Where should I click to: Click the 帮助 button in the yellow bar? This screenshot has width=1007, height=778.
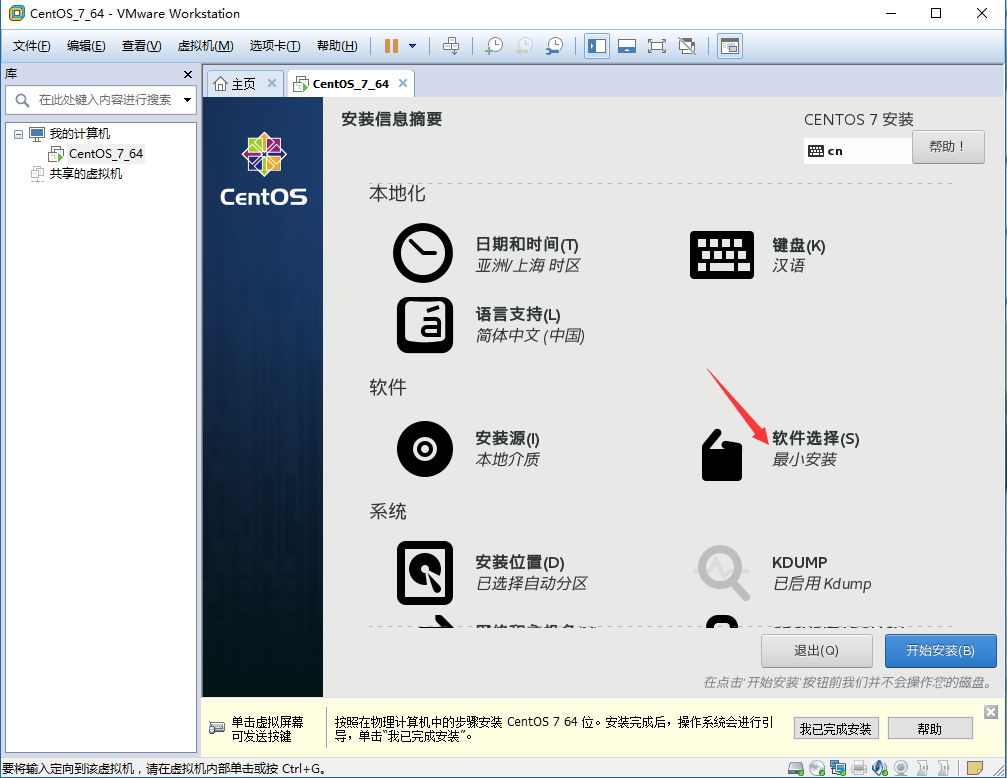930,729
